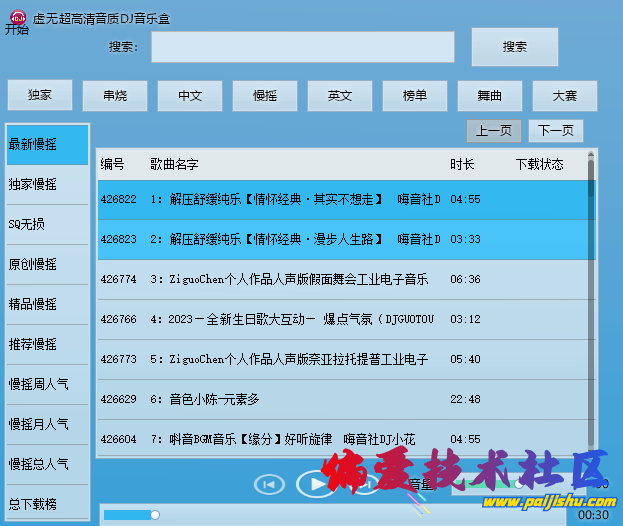Click the song list vertical scrollbar
The width and height of the screenshot is (623, 526).
pos(591,300)
